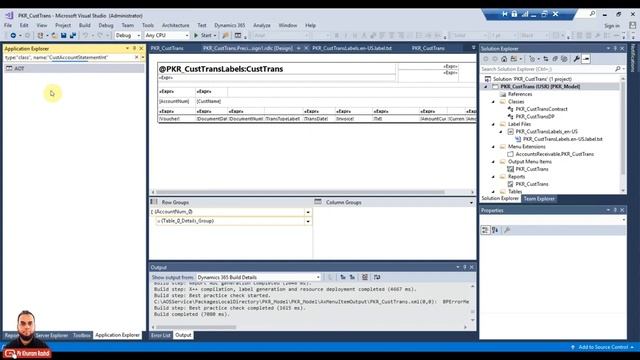
Task: Pin the Solution Explorer panel
Action: (615, 48)
